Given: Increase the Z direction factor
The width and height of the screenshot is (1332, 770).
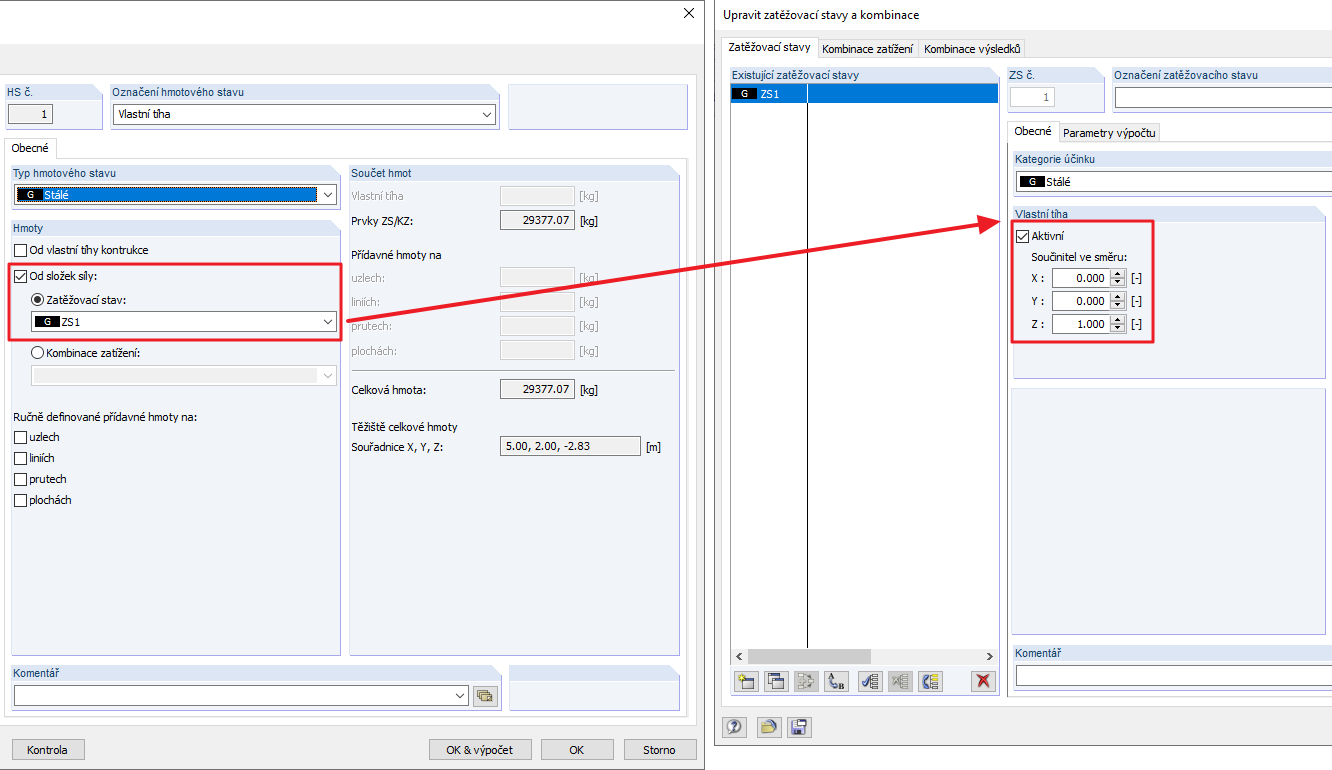Looking at the screenshot, I should (1118, 319).
